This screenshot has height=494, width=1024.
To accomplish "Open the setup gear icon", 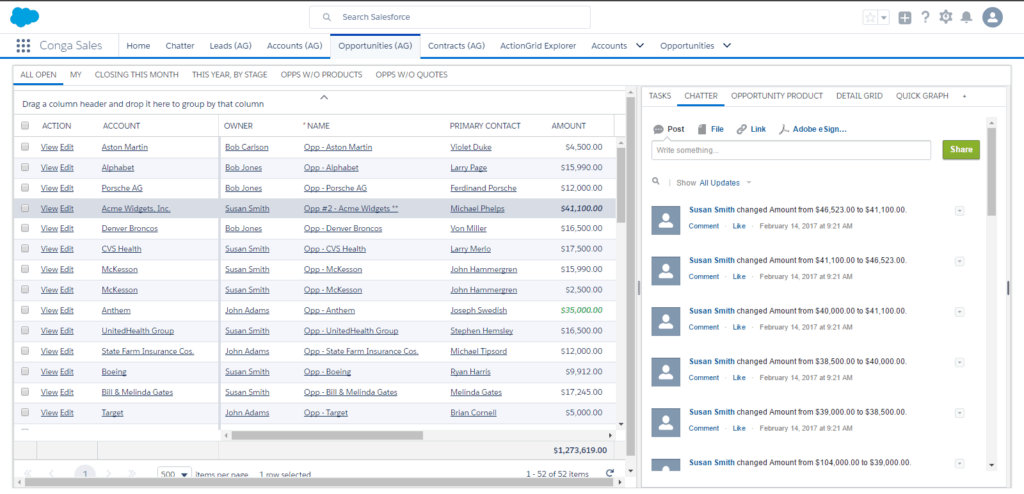I will click(x=946, y=18).
